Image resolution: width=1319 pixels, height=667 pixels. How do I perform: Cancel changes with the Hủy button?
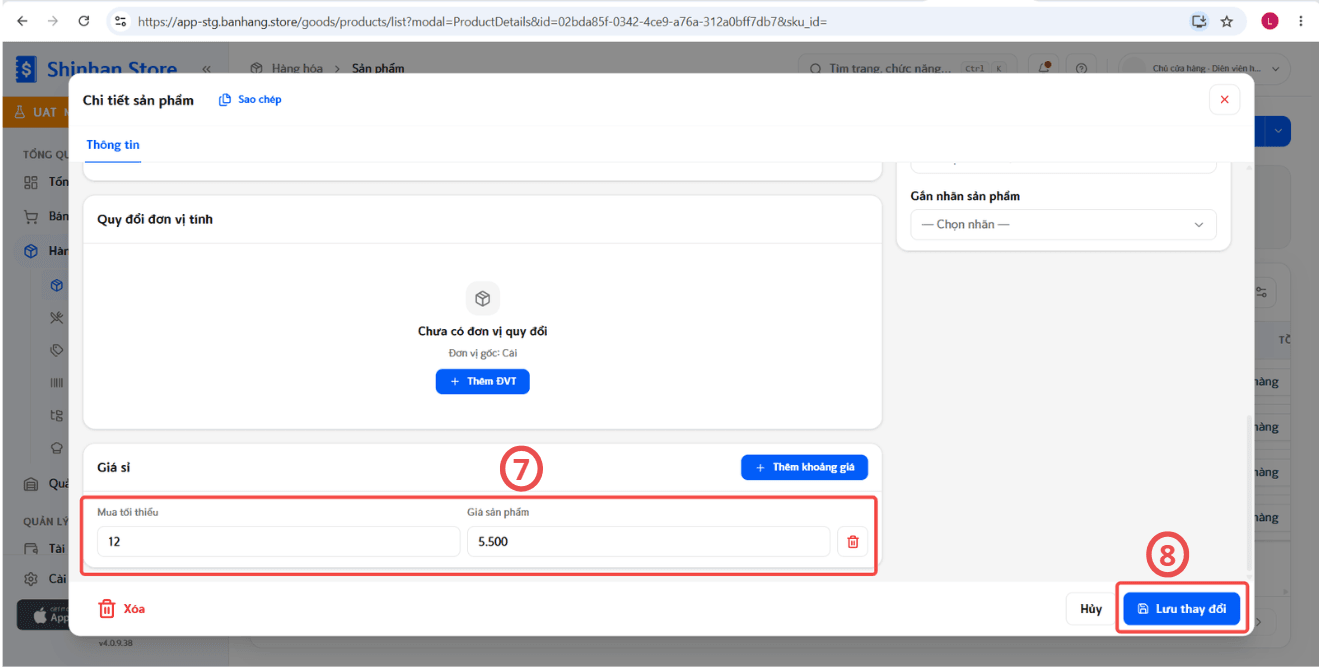pos(1091,609)
